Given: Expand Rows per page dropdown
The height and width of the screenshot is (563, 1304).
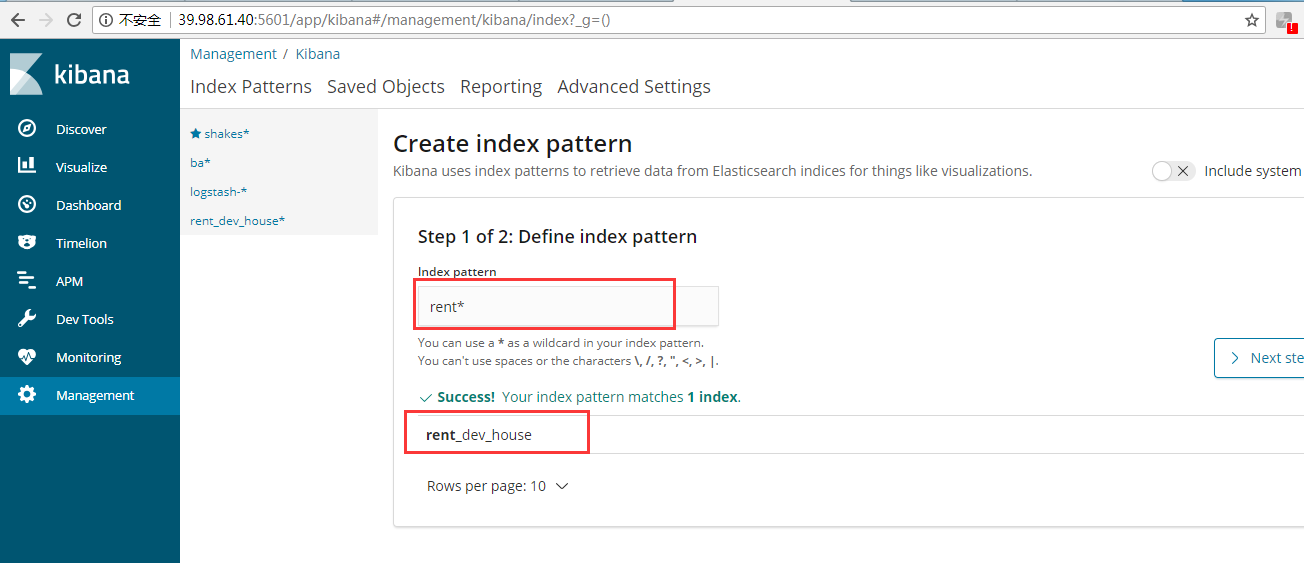Looking at the screenshot, I should tap(498, 486).
